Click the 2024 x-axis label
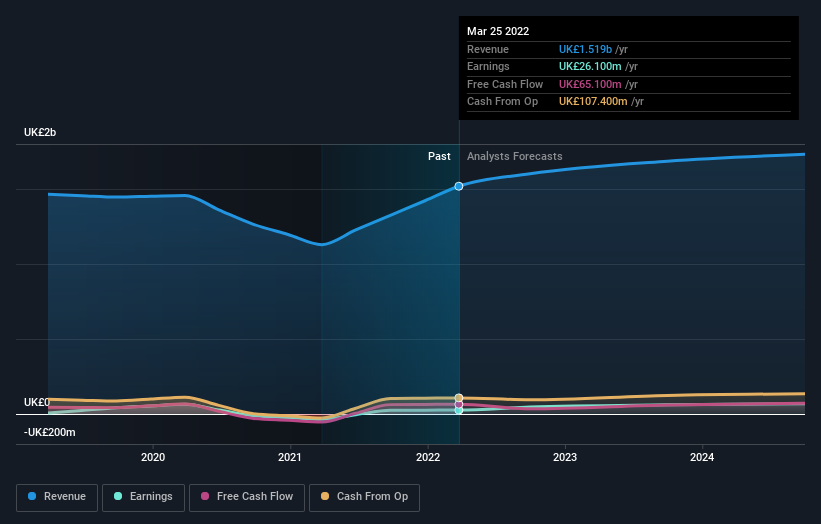This screenshot has height=524, width=821. pyautogui.click(x=702, y=457)
